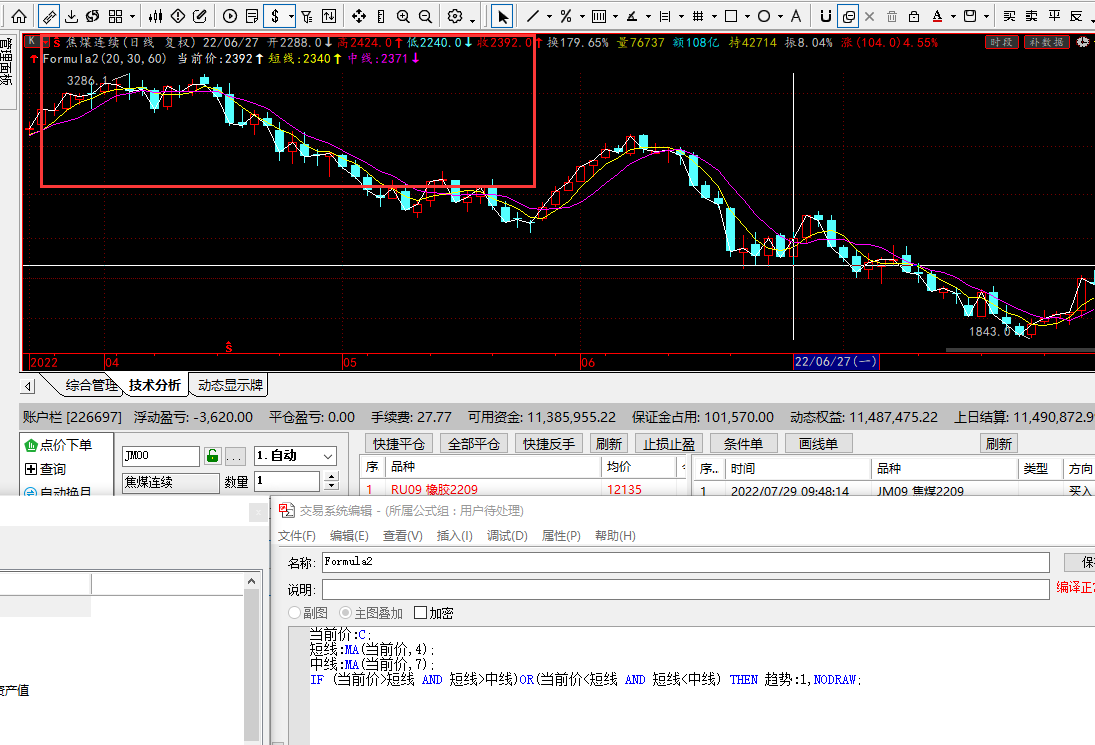Open the 调试(D) menu
The height and width of the screenshot is (745, 1095).
(x=507, y=536)
